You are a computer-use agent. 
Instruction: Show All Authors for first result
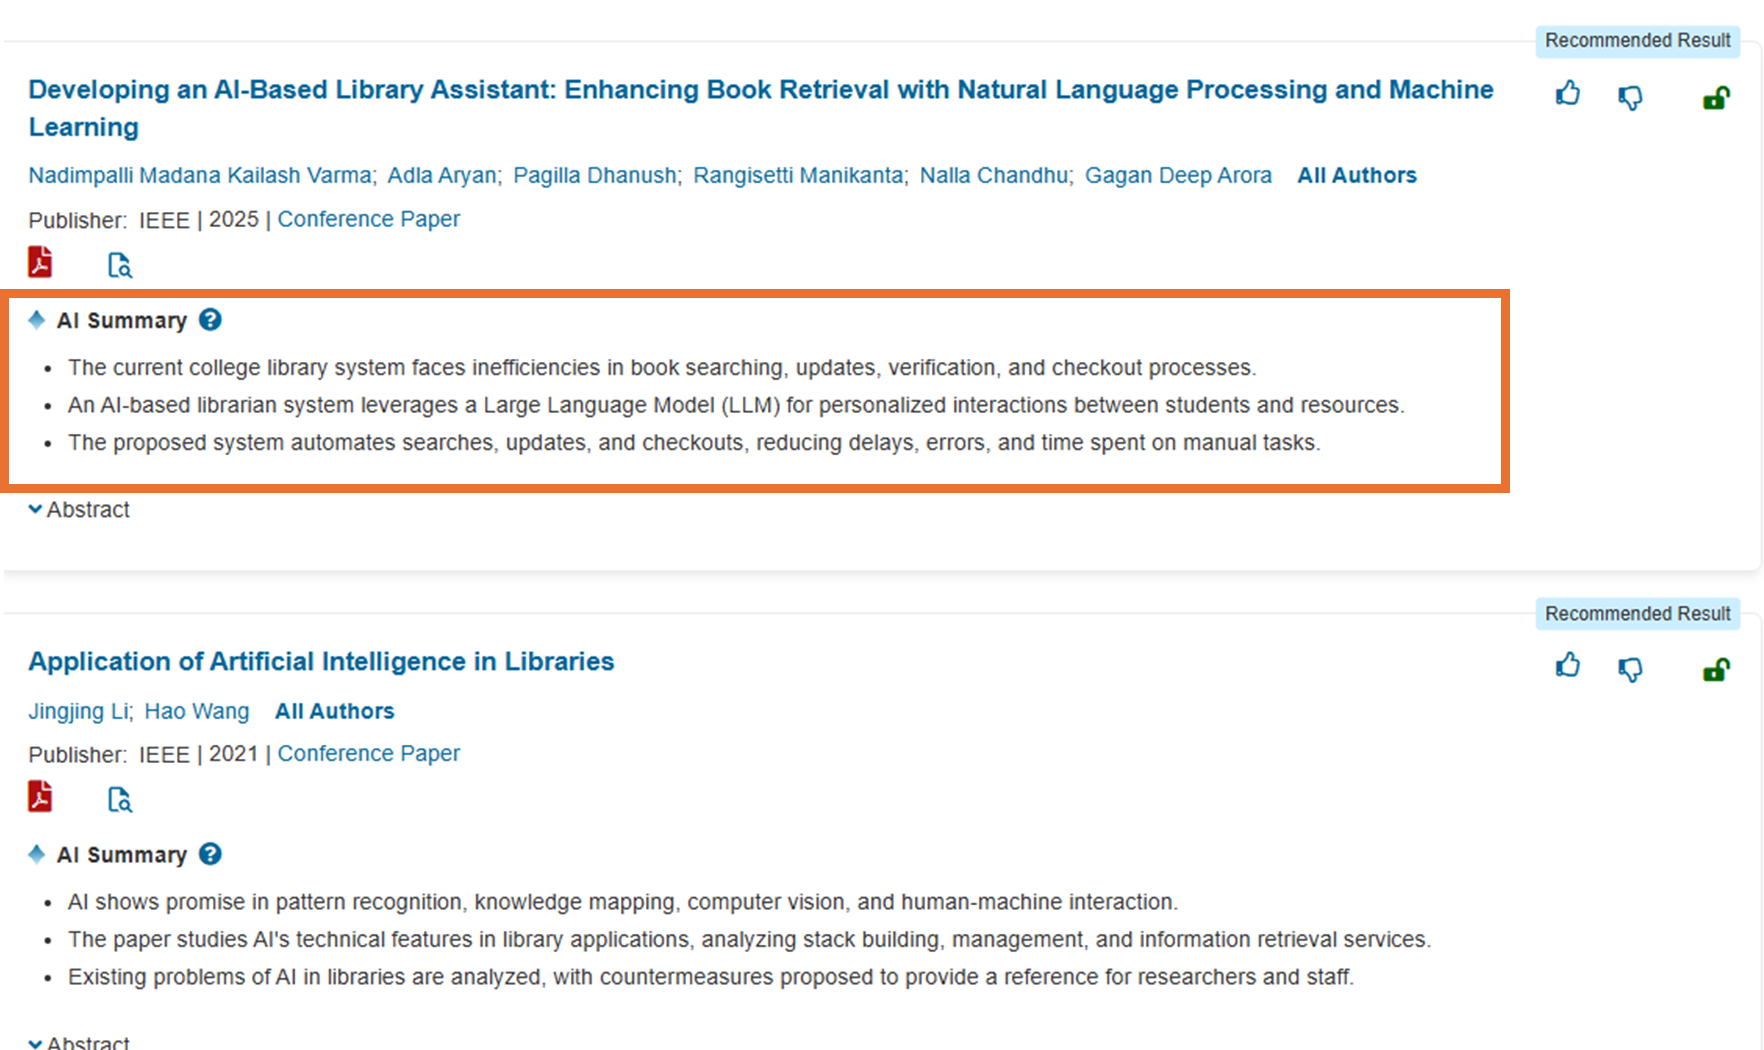coord(1356,176)
